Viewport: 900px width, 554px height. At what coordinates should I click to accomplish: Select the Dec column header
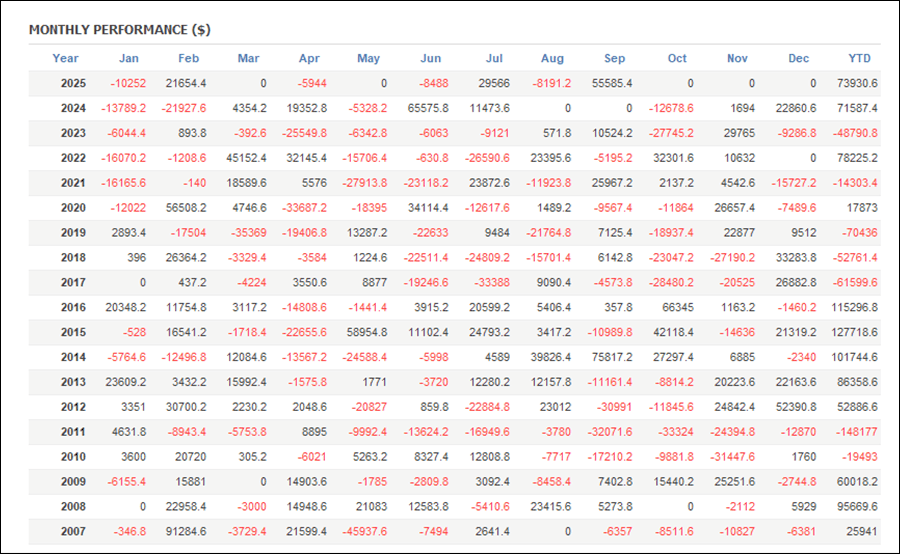(798, 58)
